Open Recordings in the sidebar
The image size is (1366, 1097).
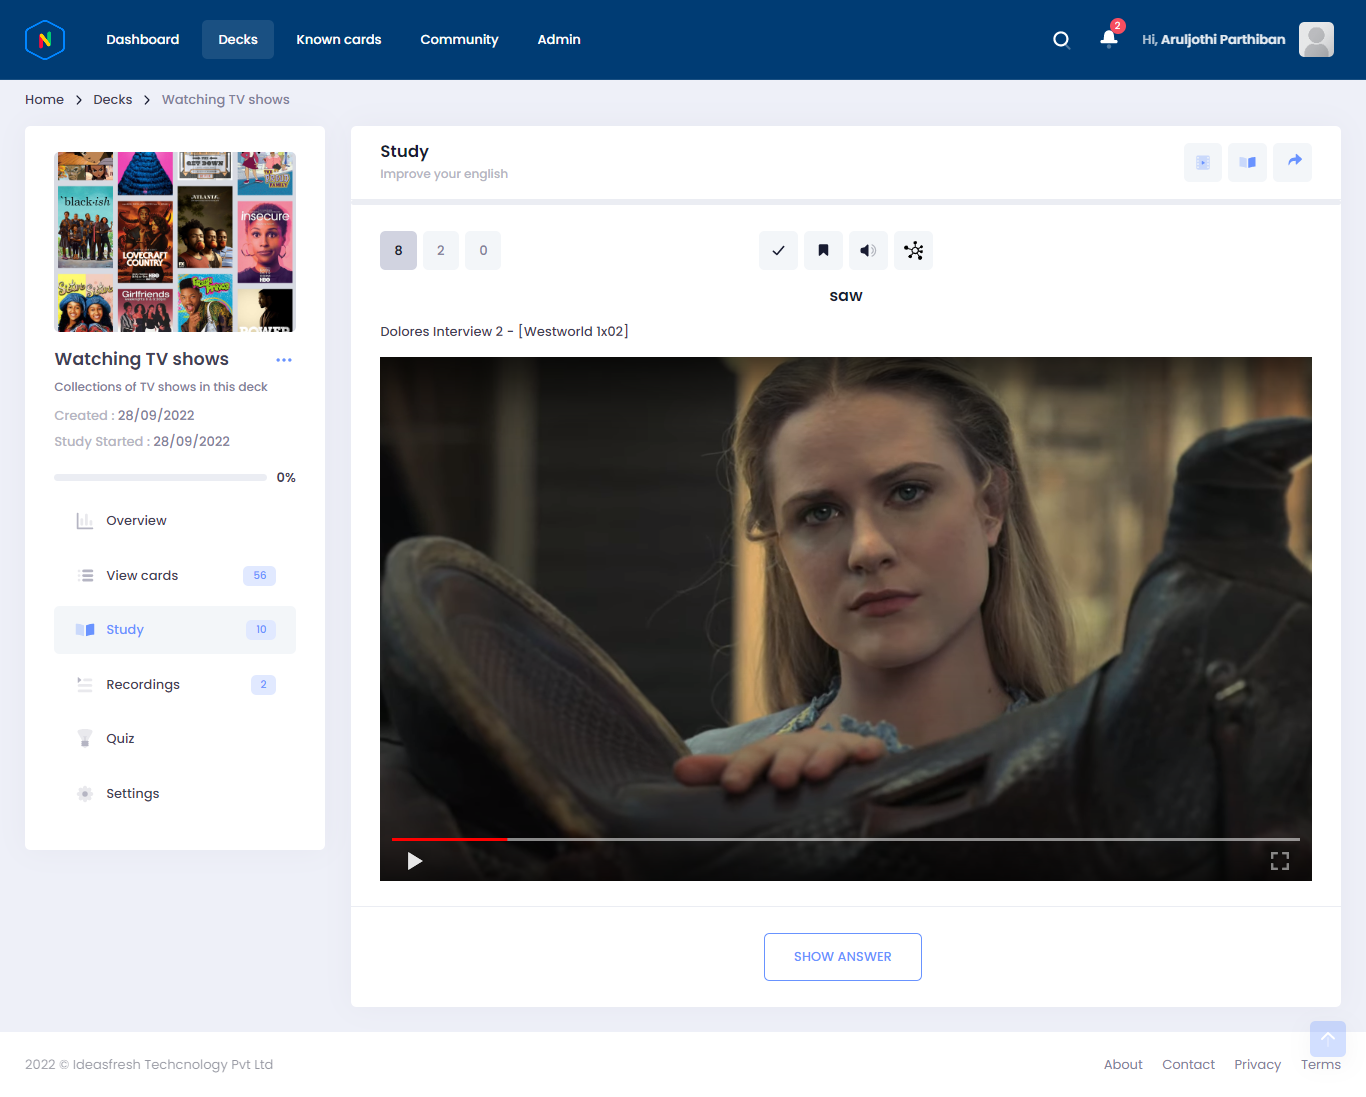tap(175, 685)
